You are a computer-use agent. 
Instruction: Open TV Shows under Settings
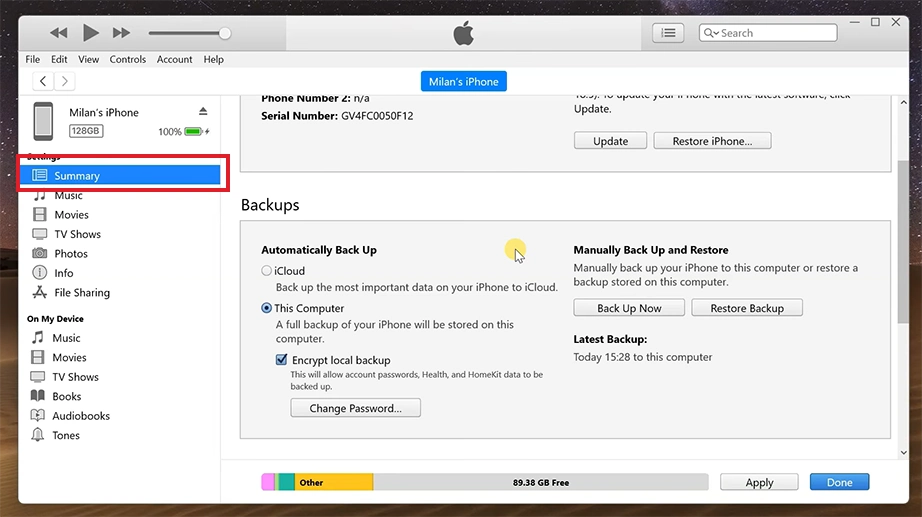tap(77, 234)
